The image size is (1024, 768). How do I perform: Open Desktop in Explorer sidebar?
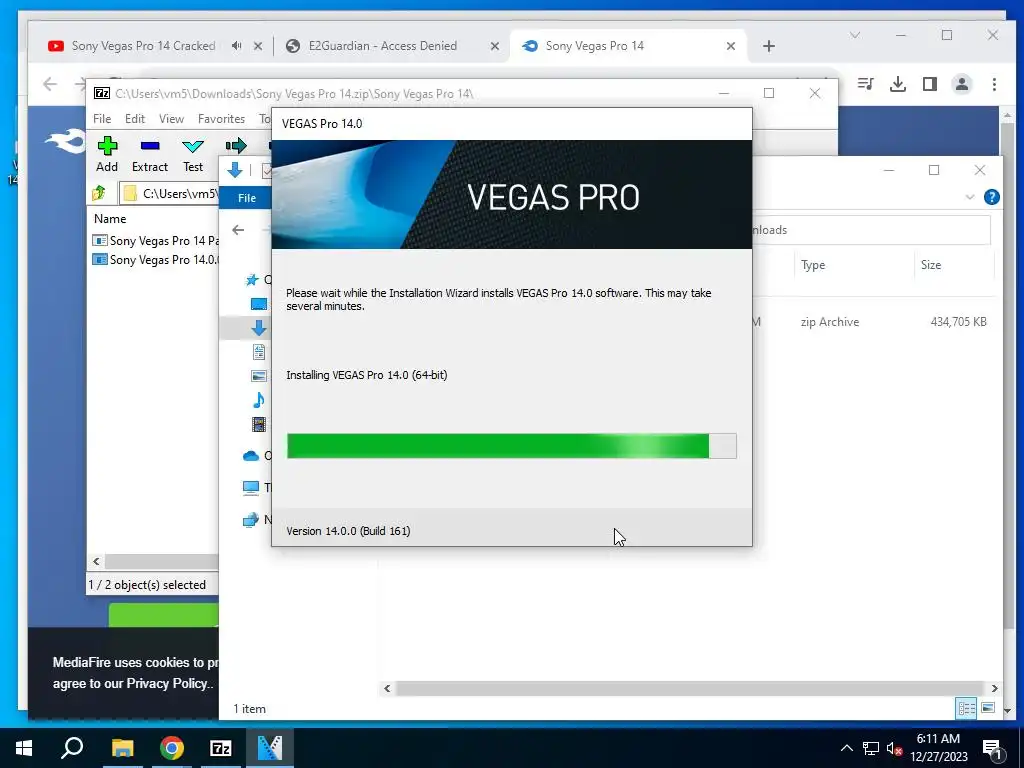click(x=259, y=304)
